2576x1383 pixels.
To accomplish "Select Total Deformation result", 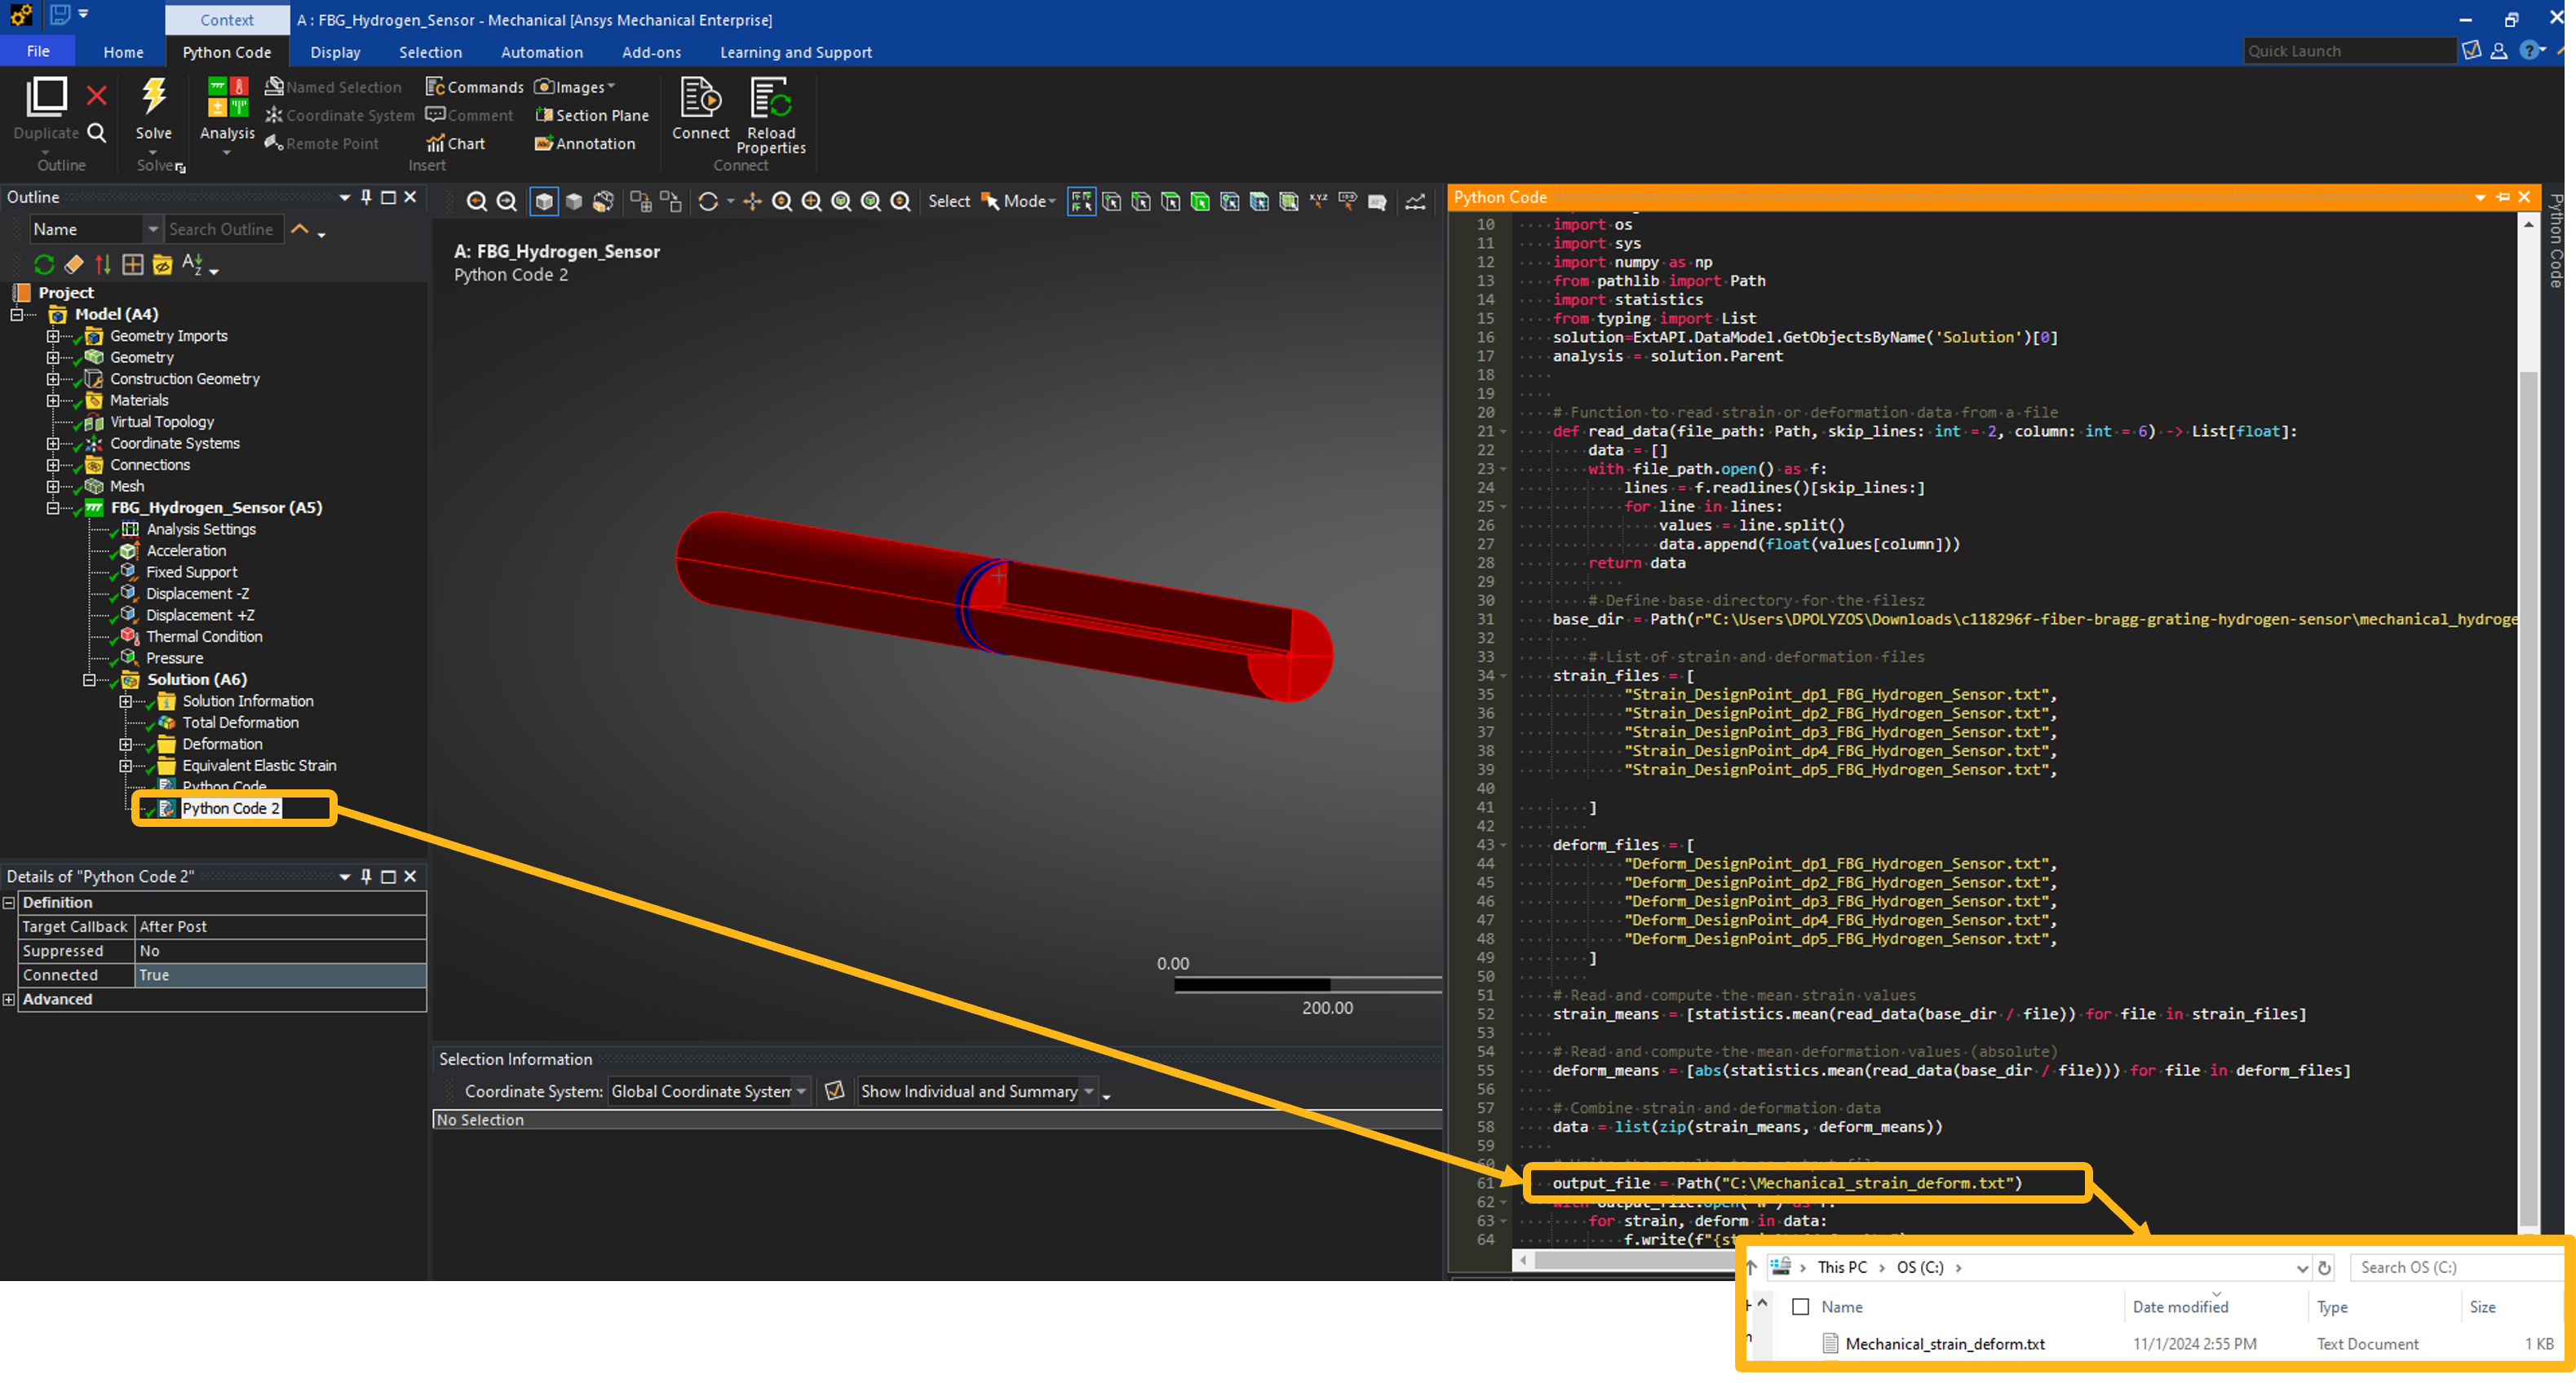I will (x=240, y=722).
